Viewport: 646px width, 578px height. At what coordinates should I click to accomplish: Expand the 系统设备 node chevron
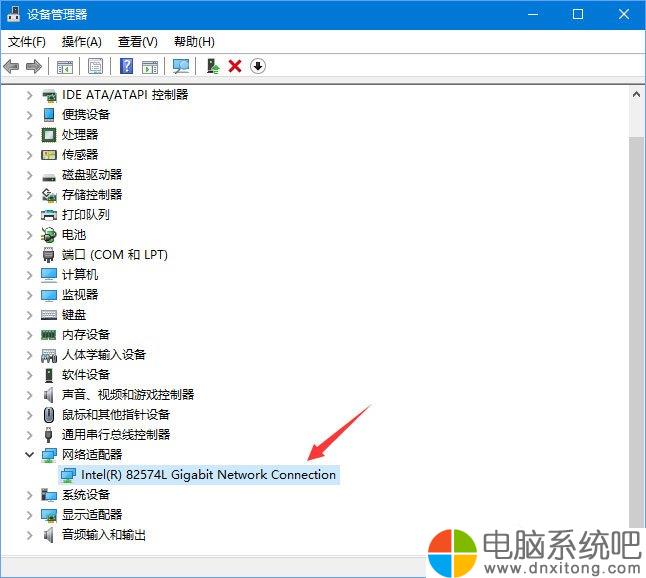pos(29,495)
